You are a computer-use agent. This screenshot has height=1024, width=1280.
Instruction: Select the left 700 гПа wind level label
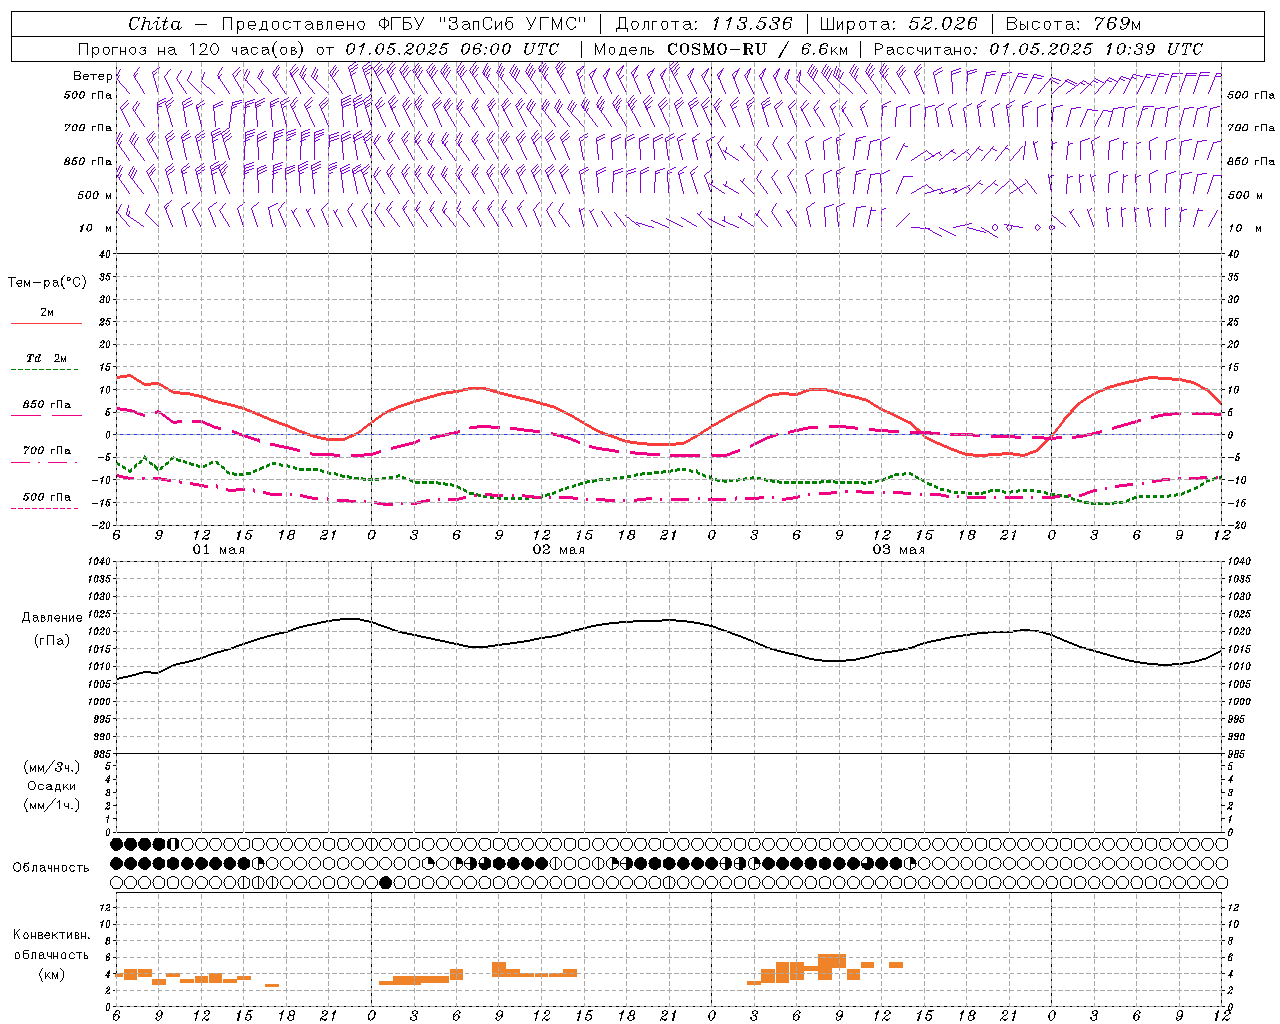[x=88, y=128]
